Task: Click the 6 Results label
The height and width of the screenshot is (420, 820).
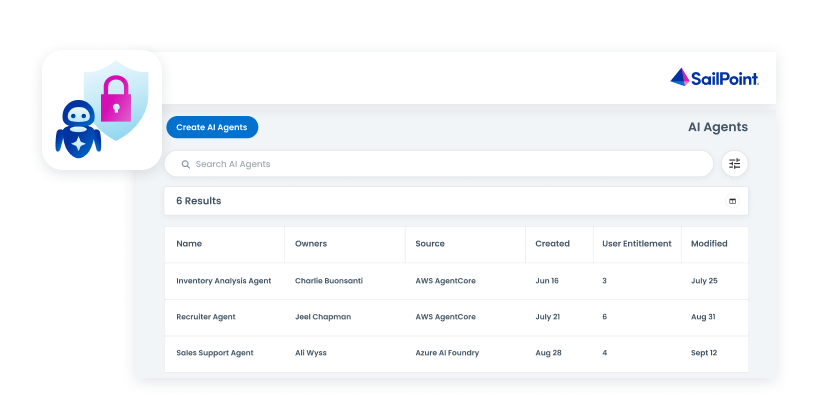Action: [199, 201]
